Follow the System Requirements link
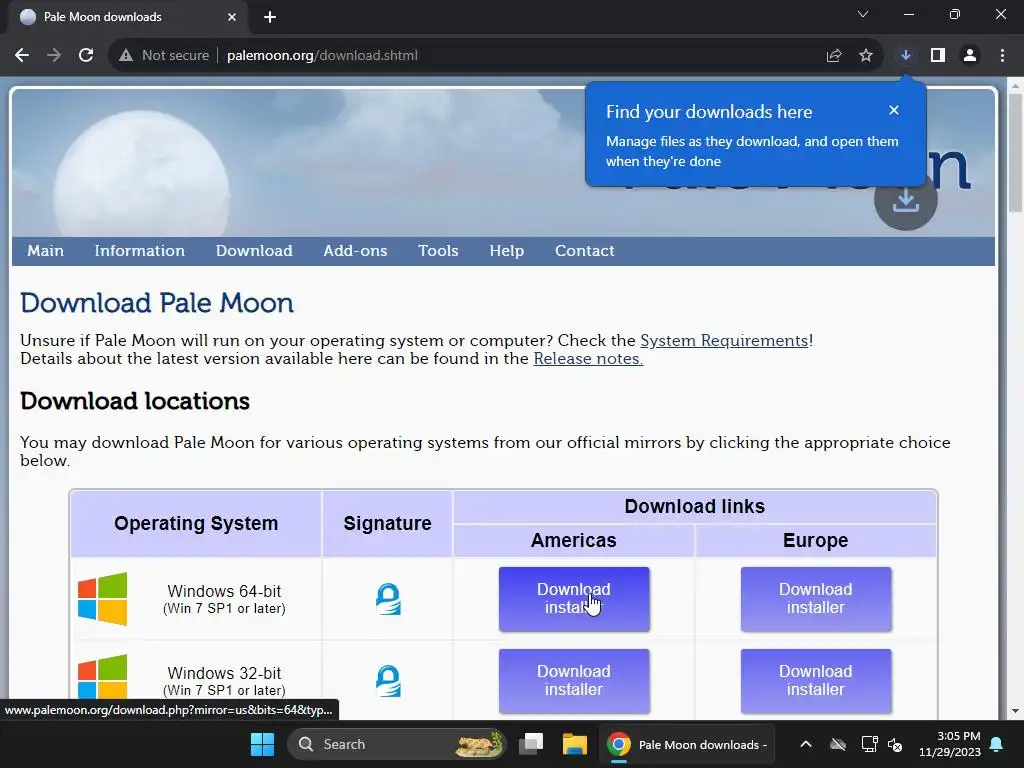This screenshot has width=1024, height=768. click(724, 340)
